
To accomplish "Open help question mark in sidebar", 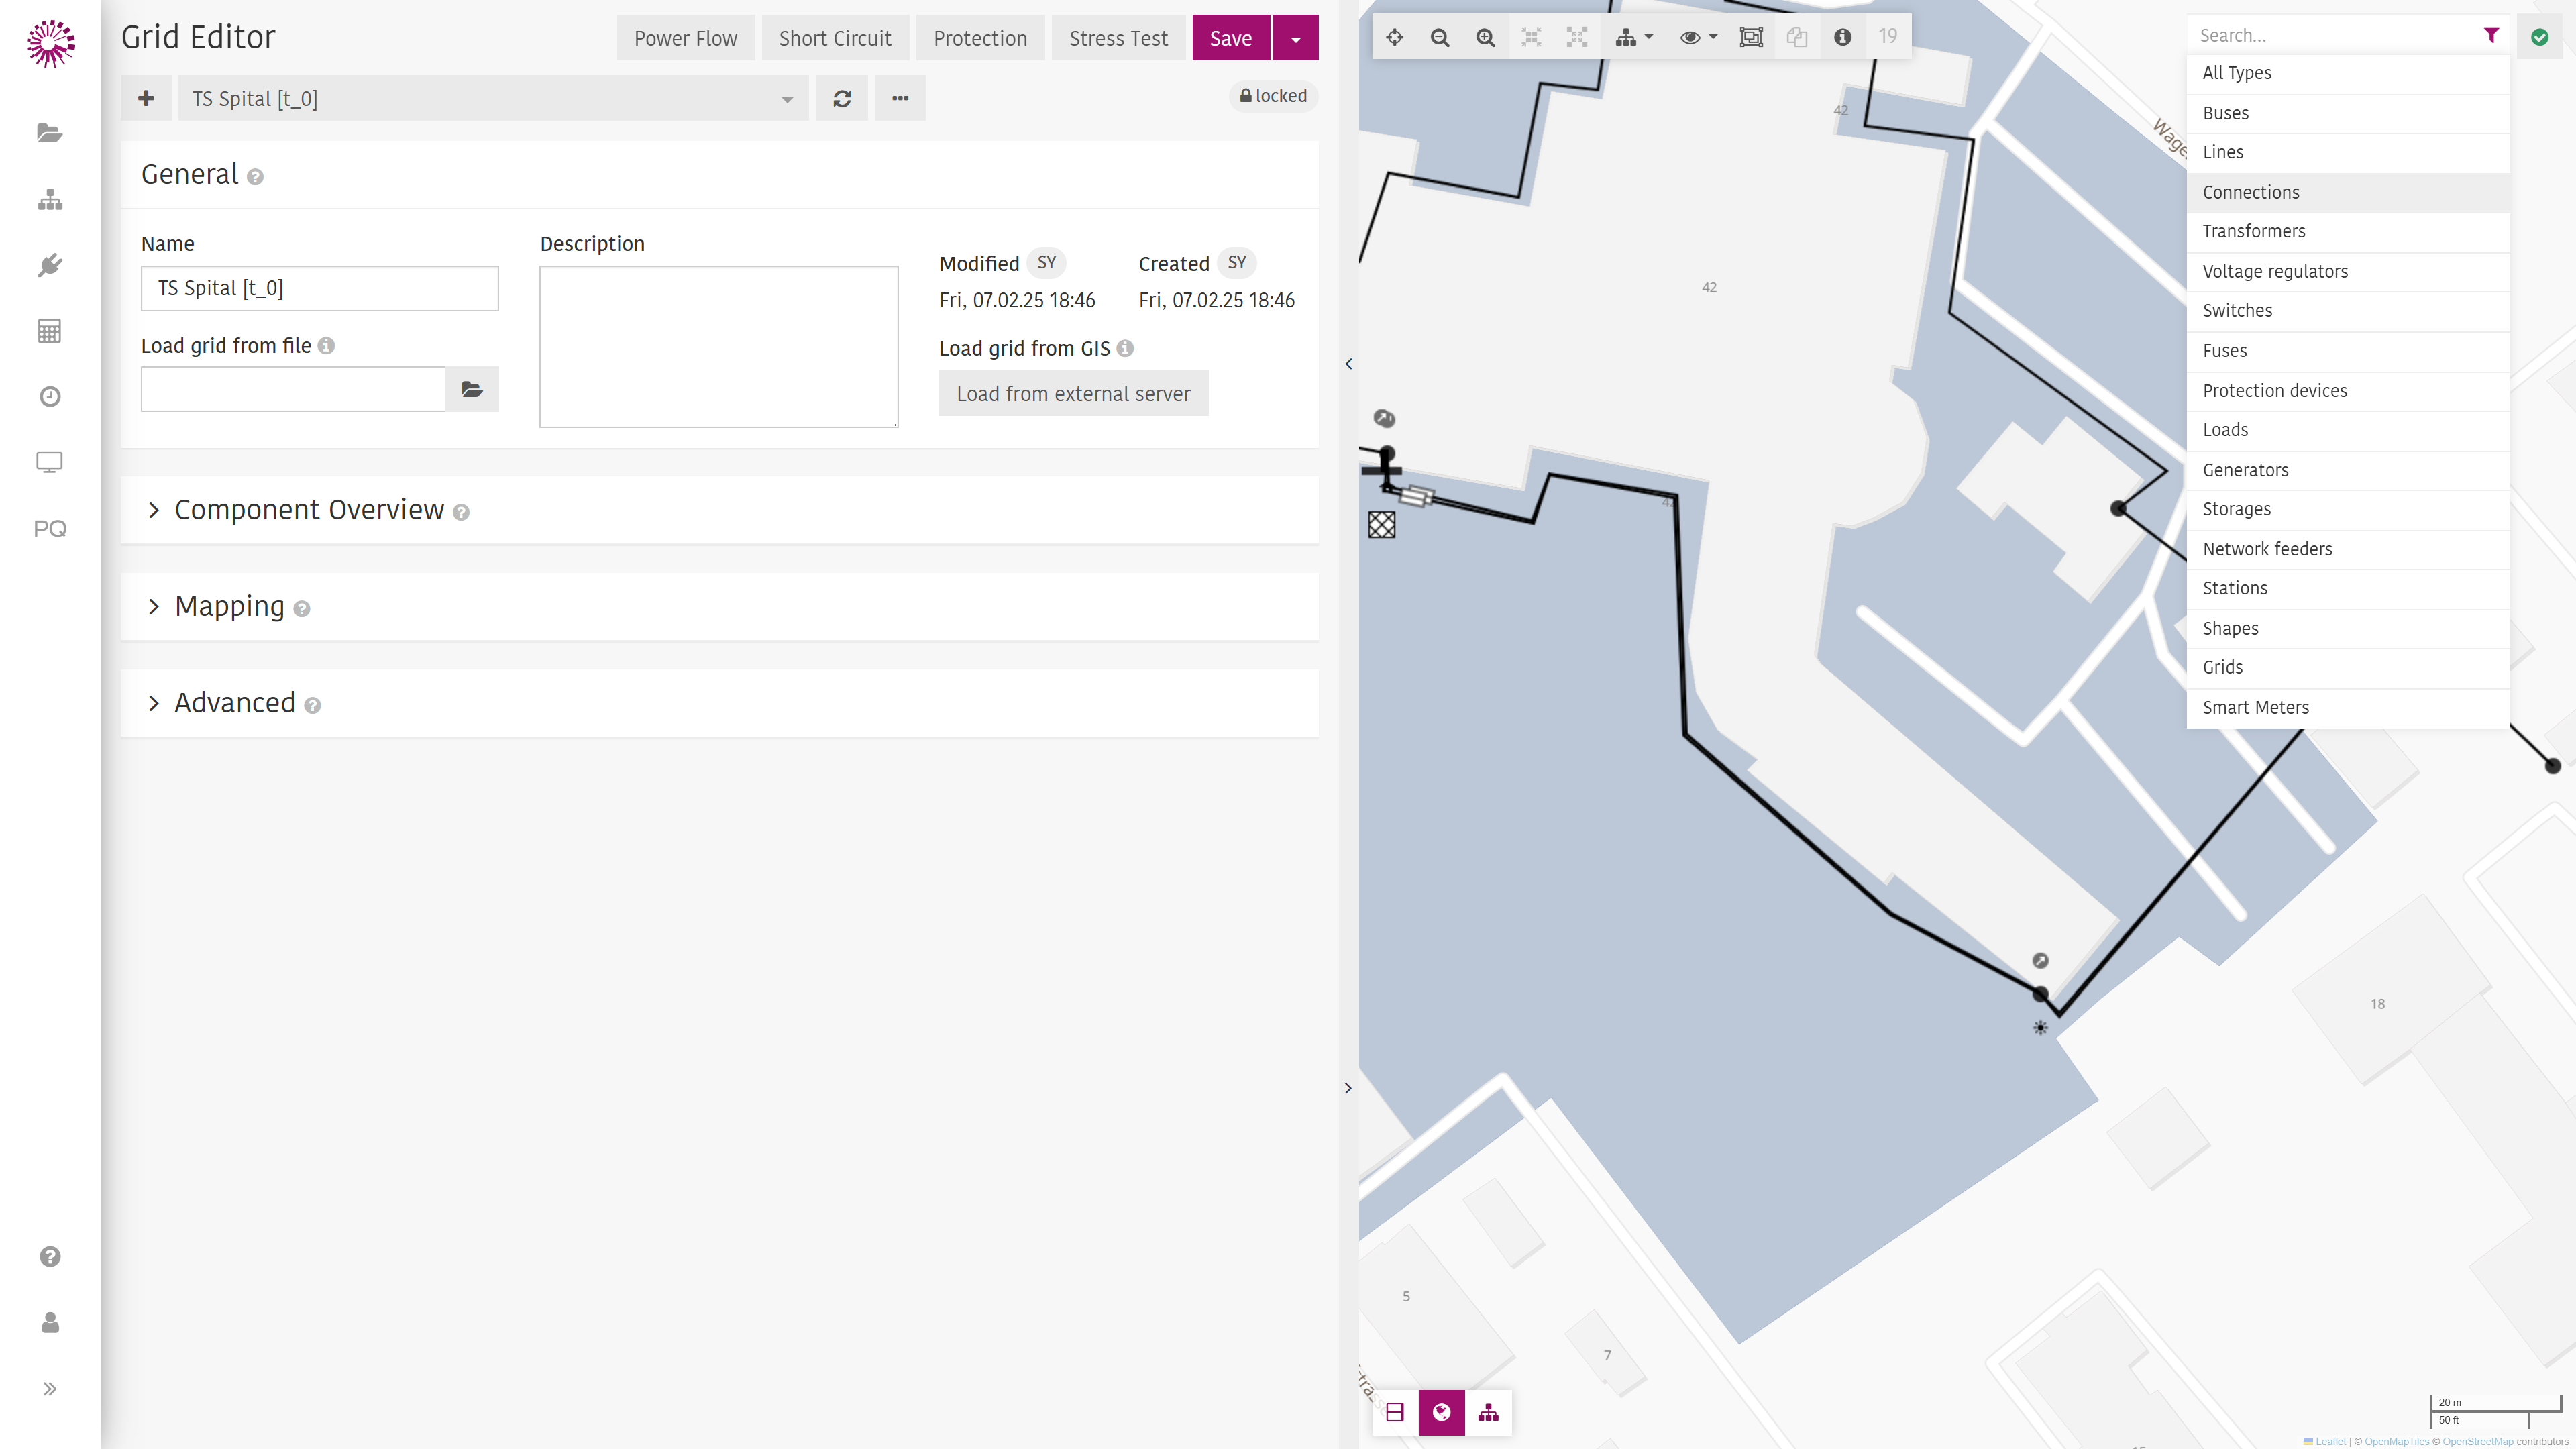I will [x=50, y=1257].
